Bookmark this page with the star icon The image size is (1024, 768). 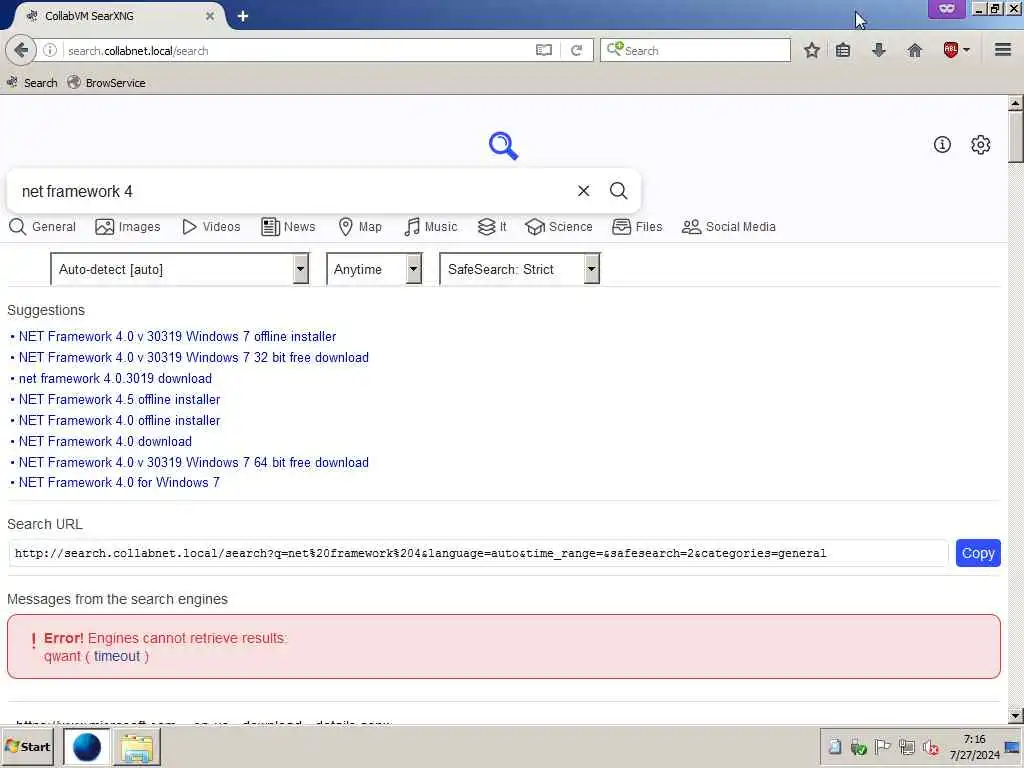point(812,50)
